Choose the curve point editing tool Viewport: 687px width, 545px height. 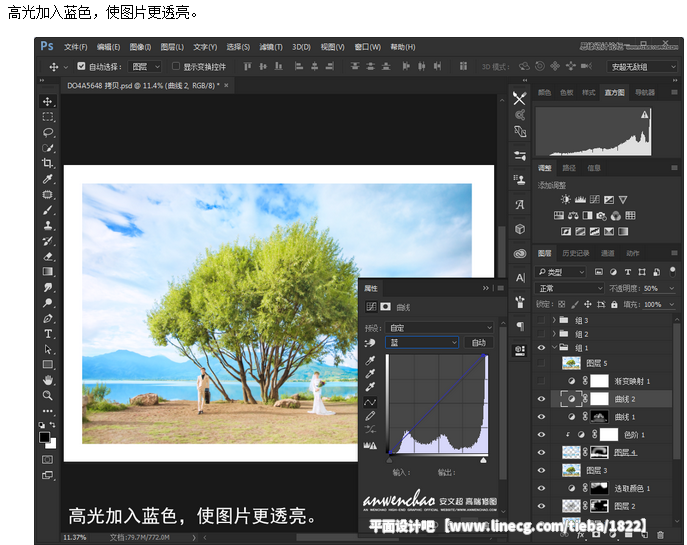tap(370, 402)
